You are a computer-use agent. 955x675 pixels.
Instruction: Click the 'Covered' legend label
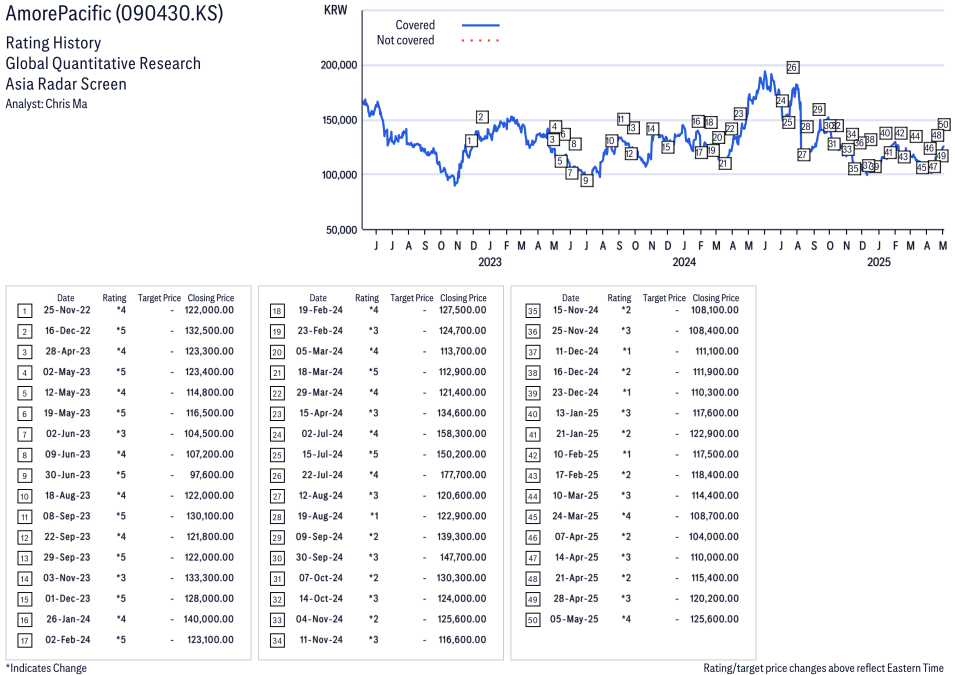pyautogui.click(x=415, y=25)
